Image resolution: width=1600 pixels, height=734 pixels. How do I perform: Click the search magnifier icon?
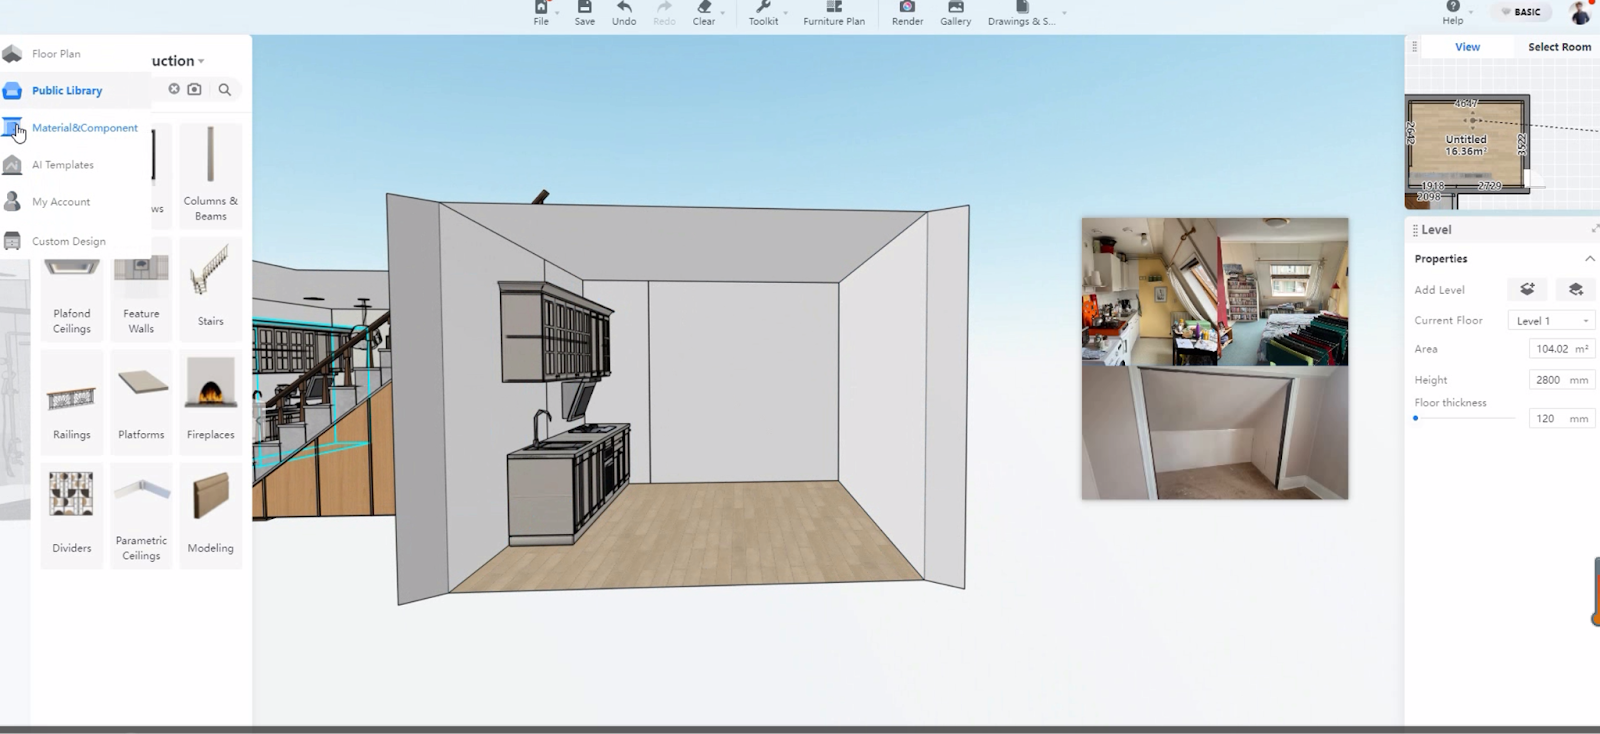[x=225, y=90]
